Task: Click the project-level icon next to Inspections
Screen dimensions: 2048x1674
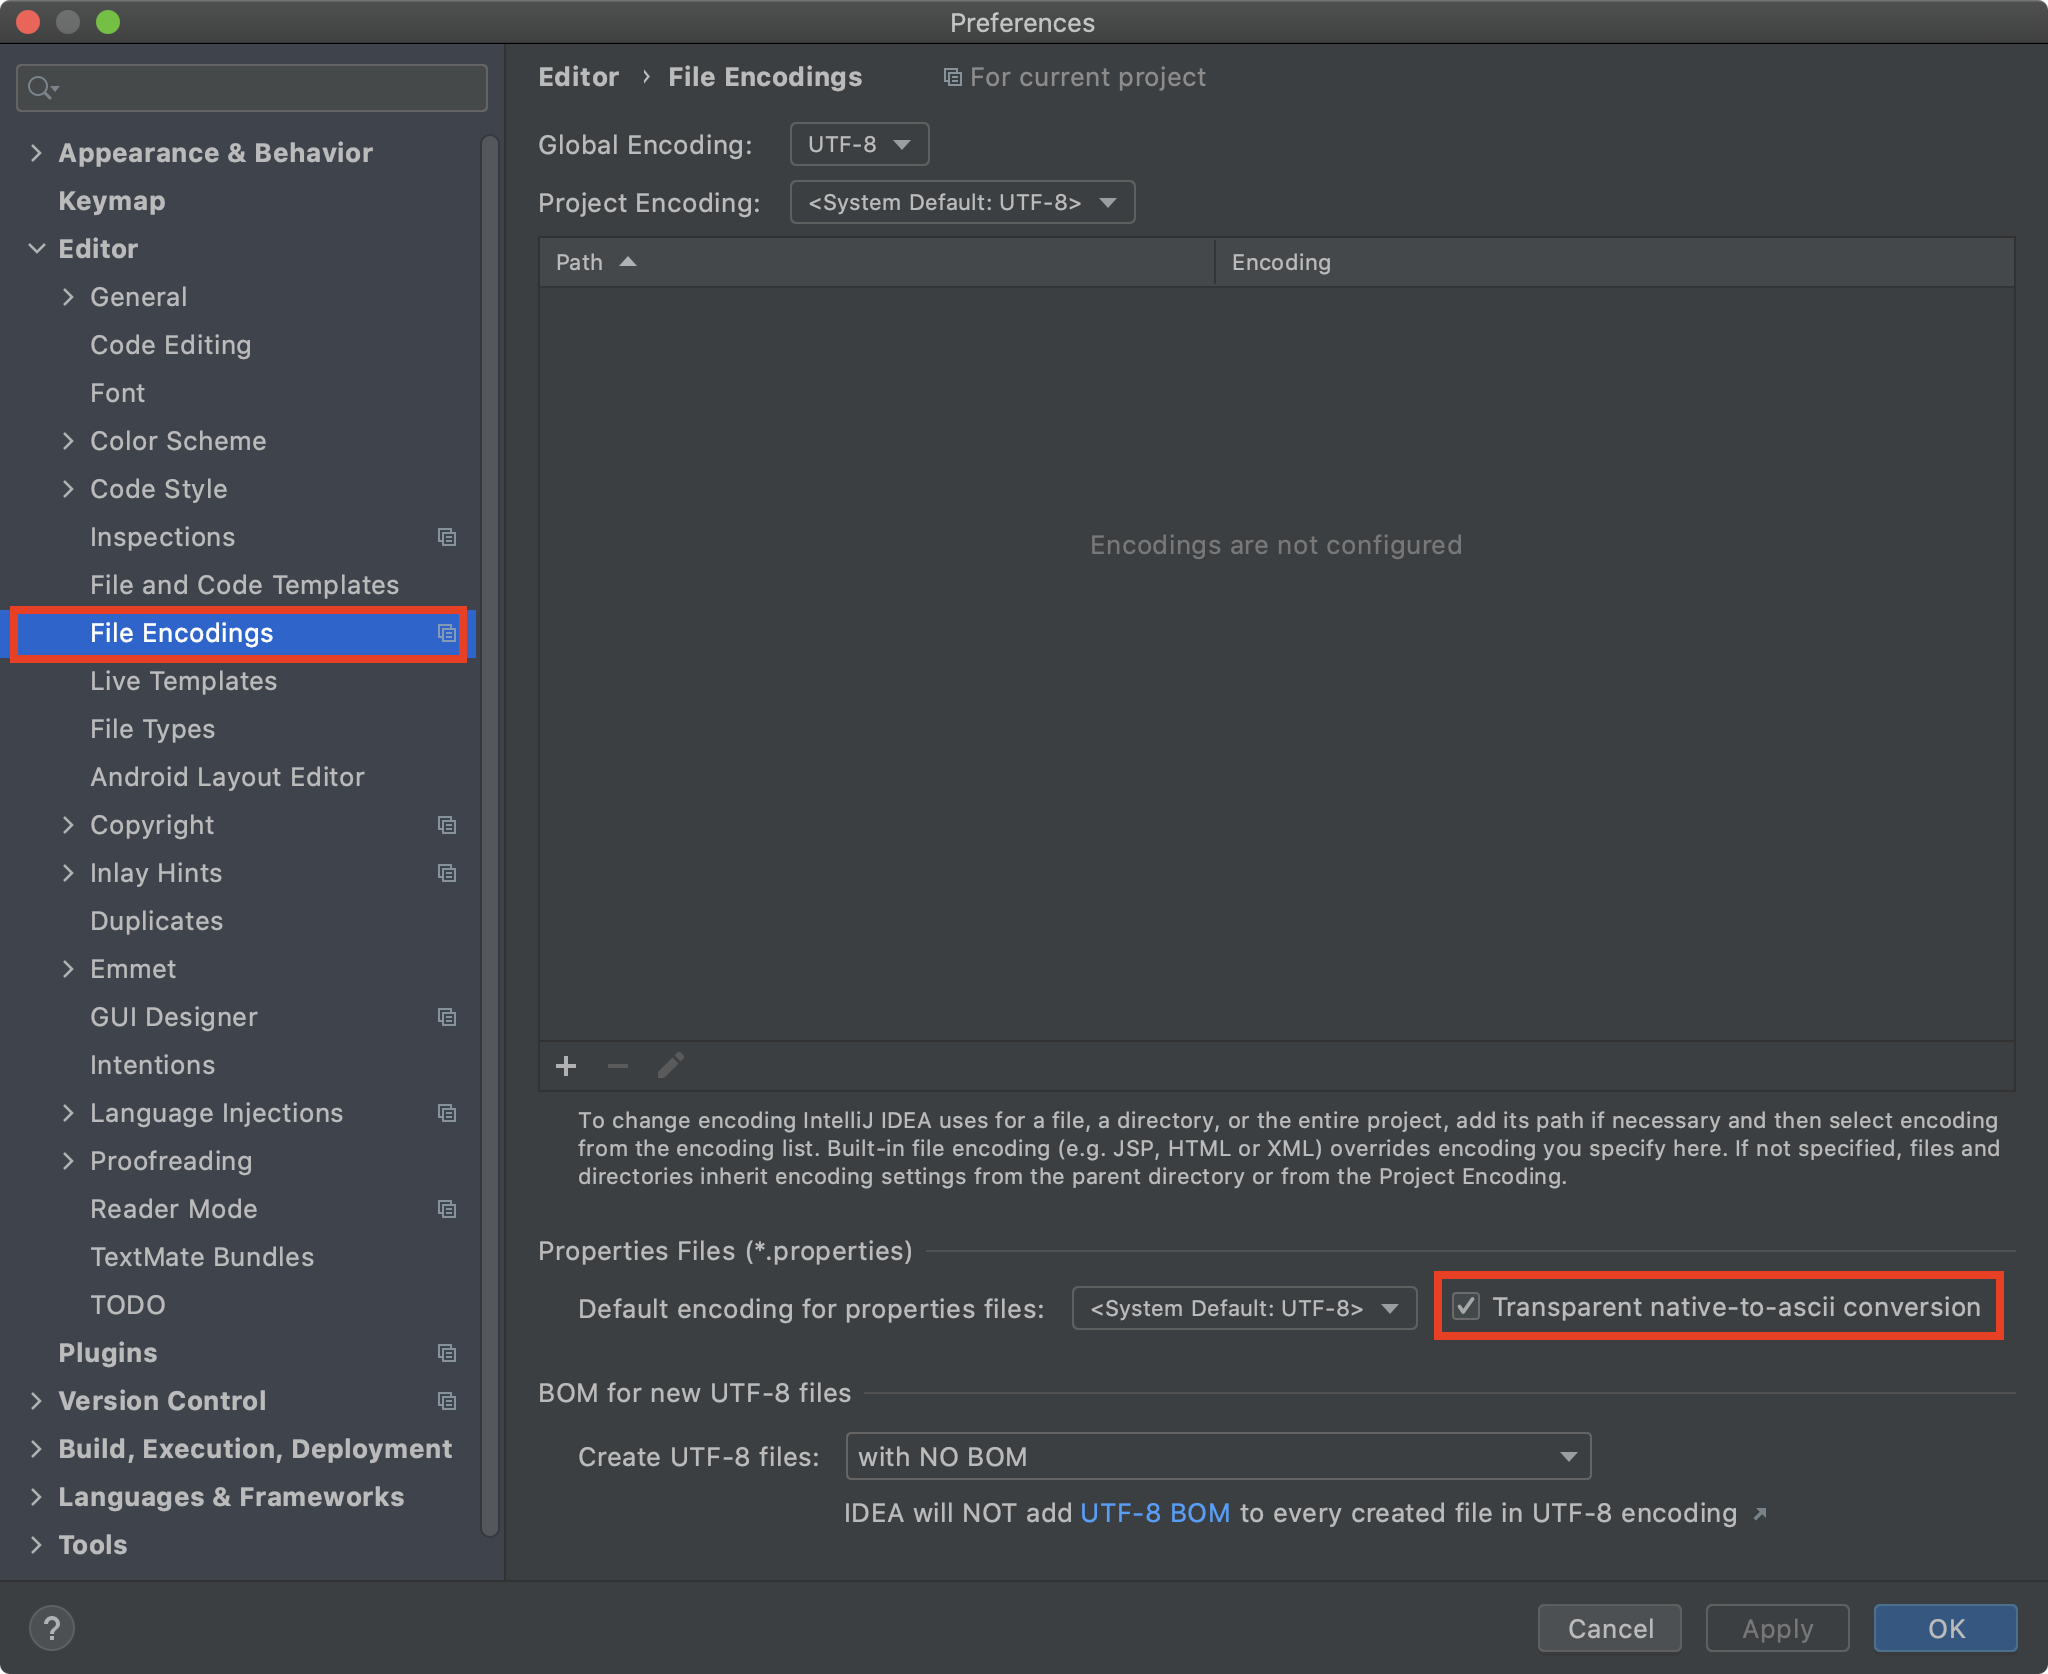Action: (447, 537)
